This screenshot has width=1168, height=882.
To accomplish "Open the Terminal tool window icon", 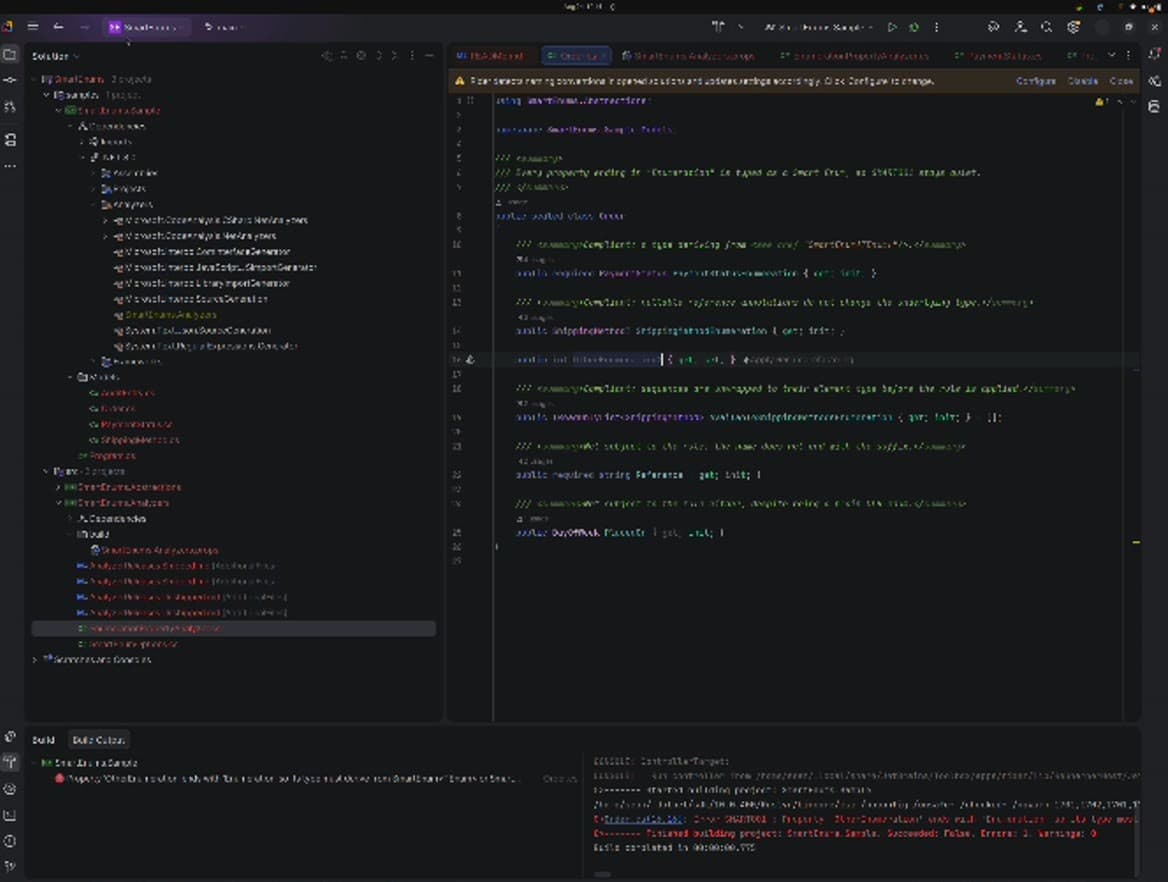I will (10, 816).
